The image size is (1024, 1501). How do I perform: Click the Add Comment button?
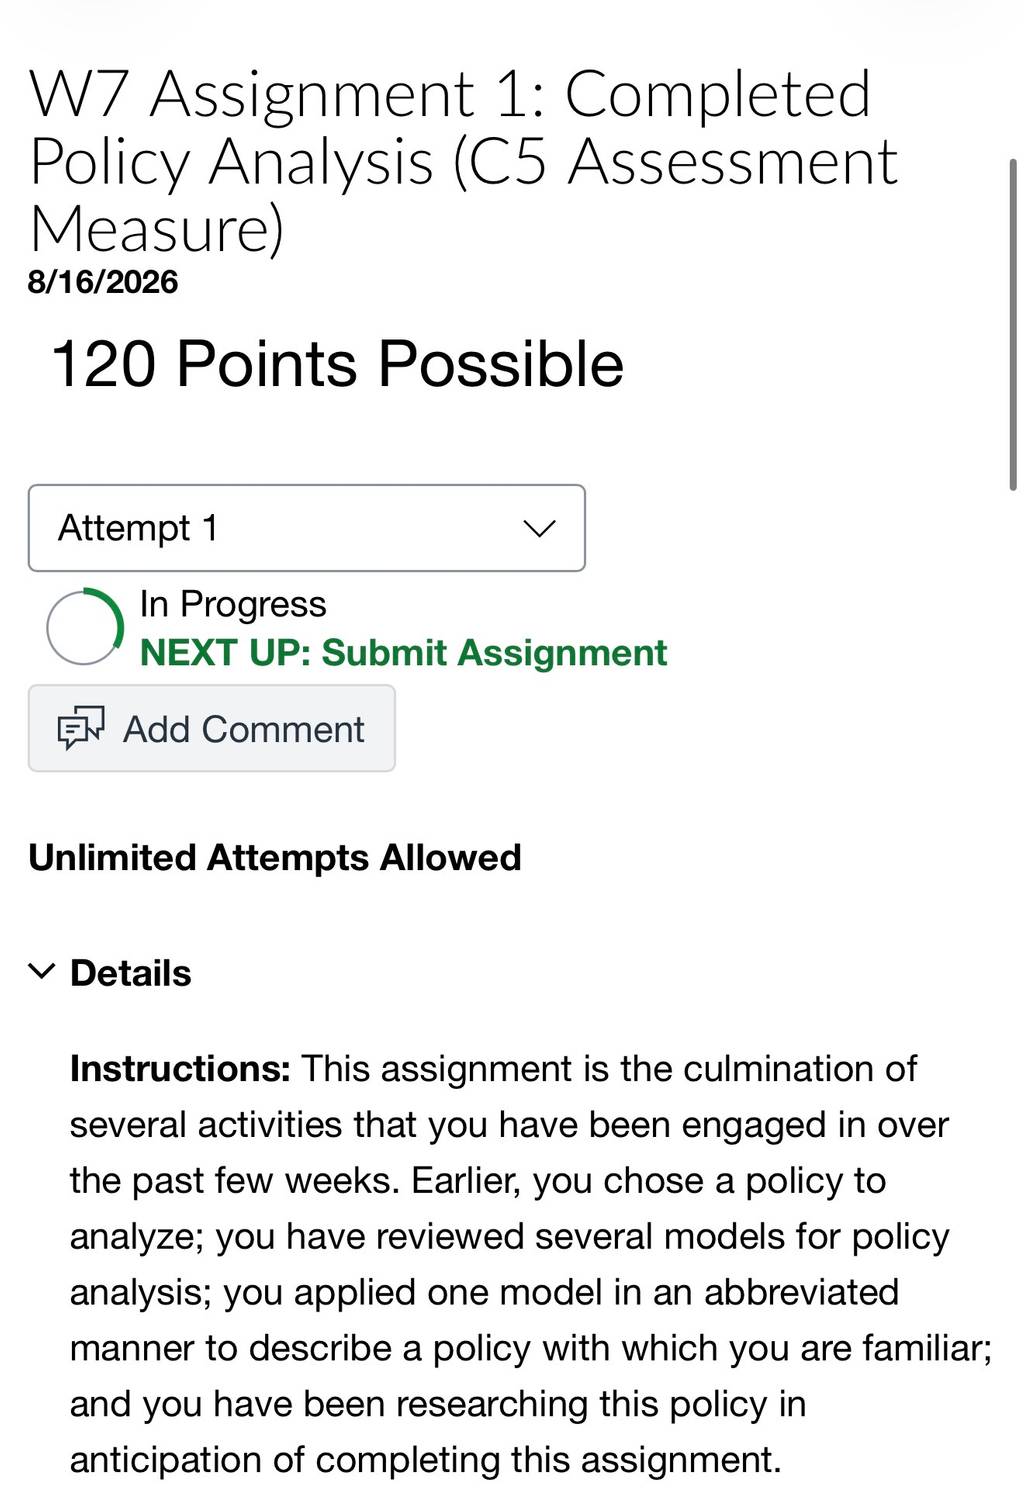212,728
